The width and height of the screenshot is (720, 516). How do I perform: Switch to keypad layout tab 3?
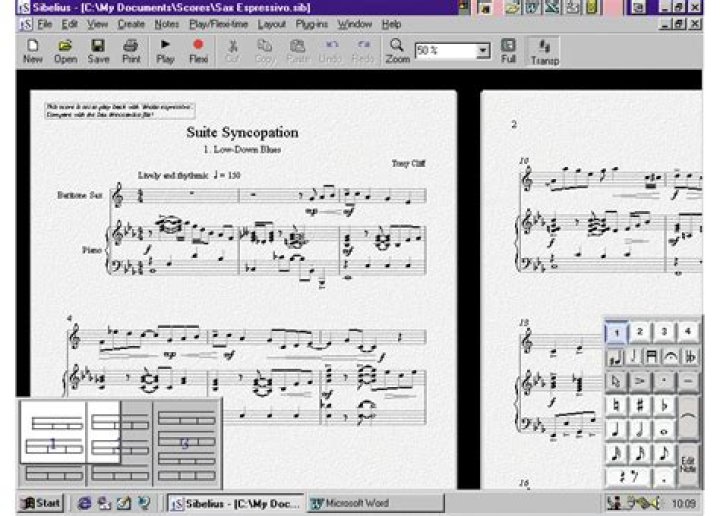[x=664, y=331]
